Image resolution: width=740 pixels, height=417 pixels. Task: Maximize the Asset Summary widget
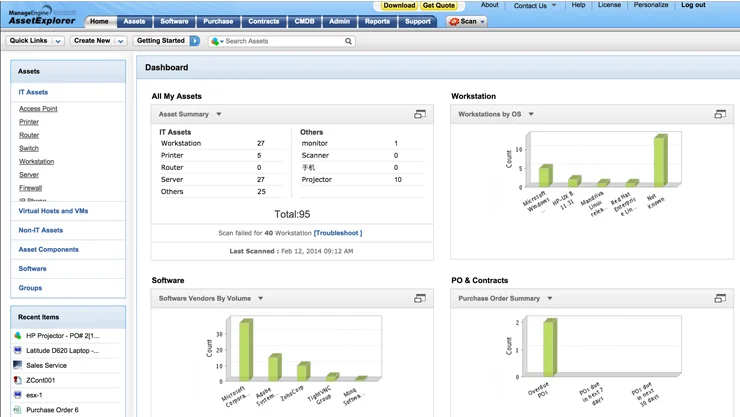[x=420, y=115]
